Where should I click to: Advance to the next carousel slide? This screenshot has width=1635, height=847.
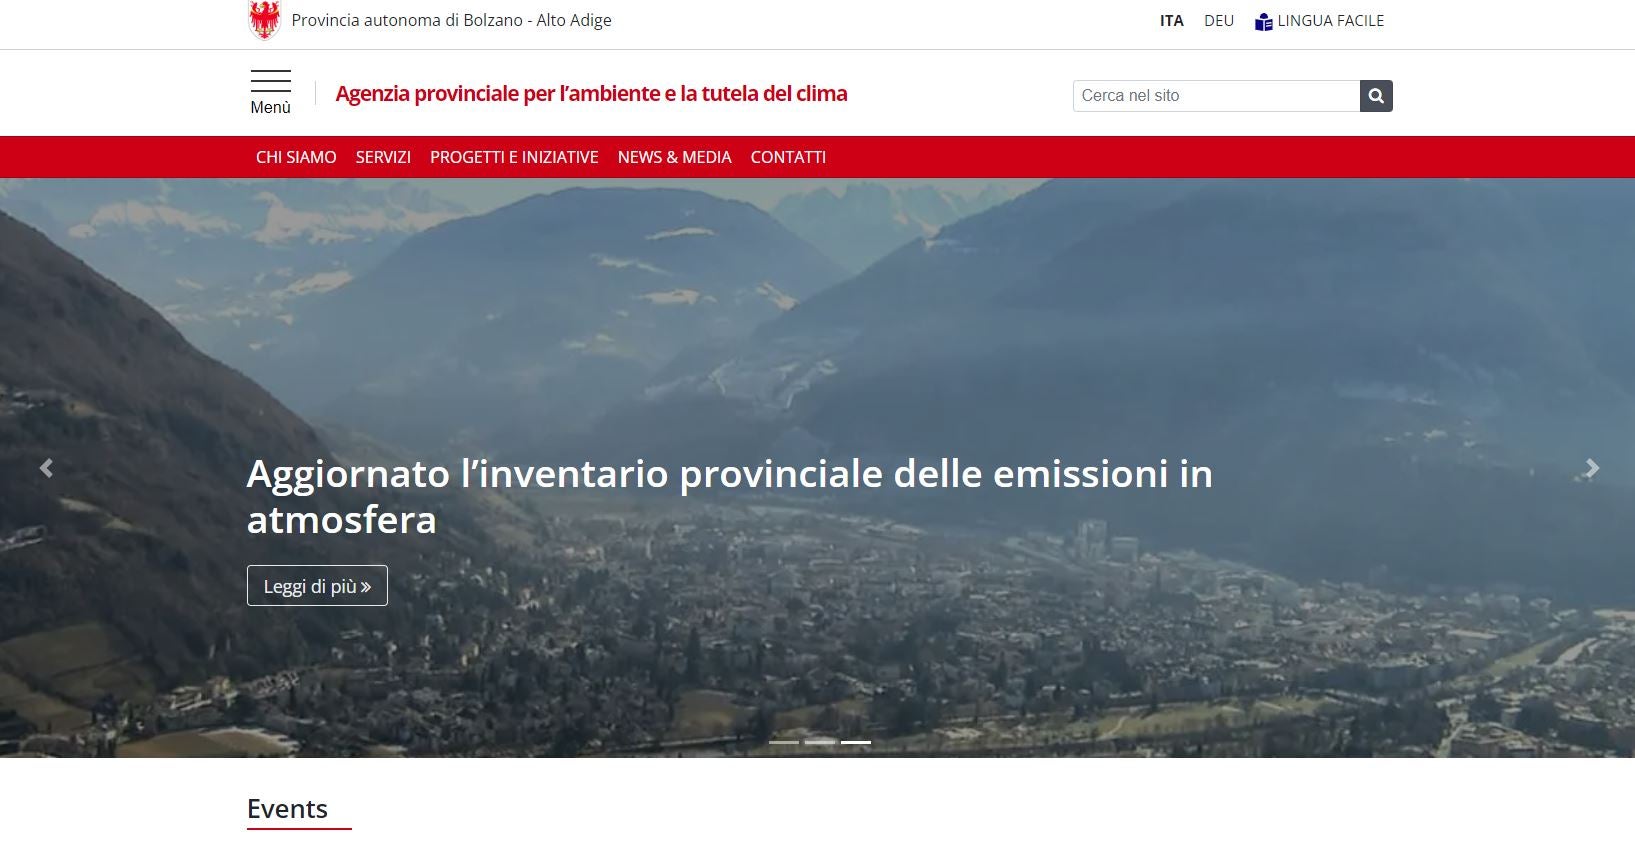pos(1592,468)
